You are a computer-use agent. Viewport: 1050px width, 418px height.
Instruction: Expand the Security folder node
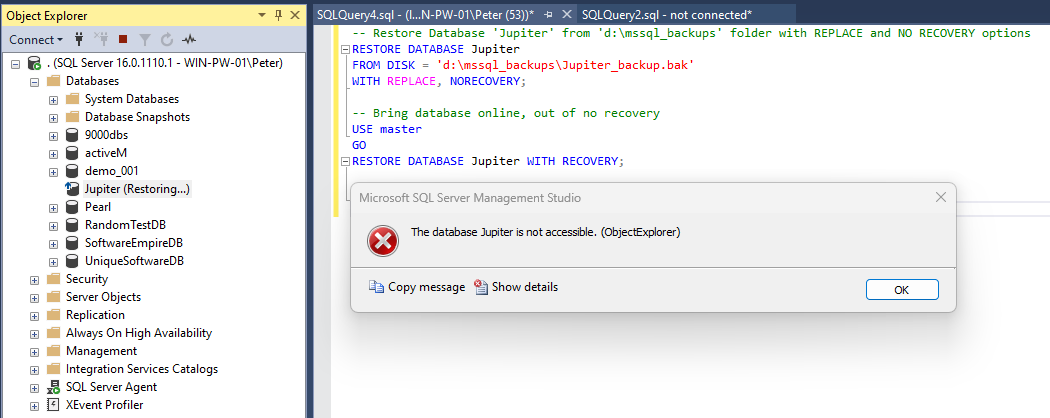34,279
